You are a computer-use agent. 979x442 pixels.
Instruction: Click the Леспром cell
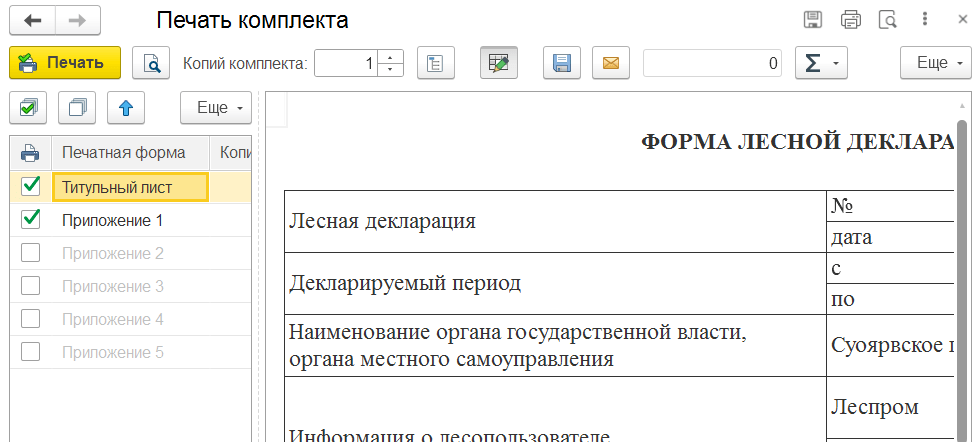(x=891, y=407)
